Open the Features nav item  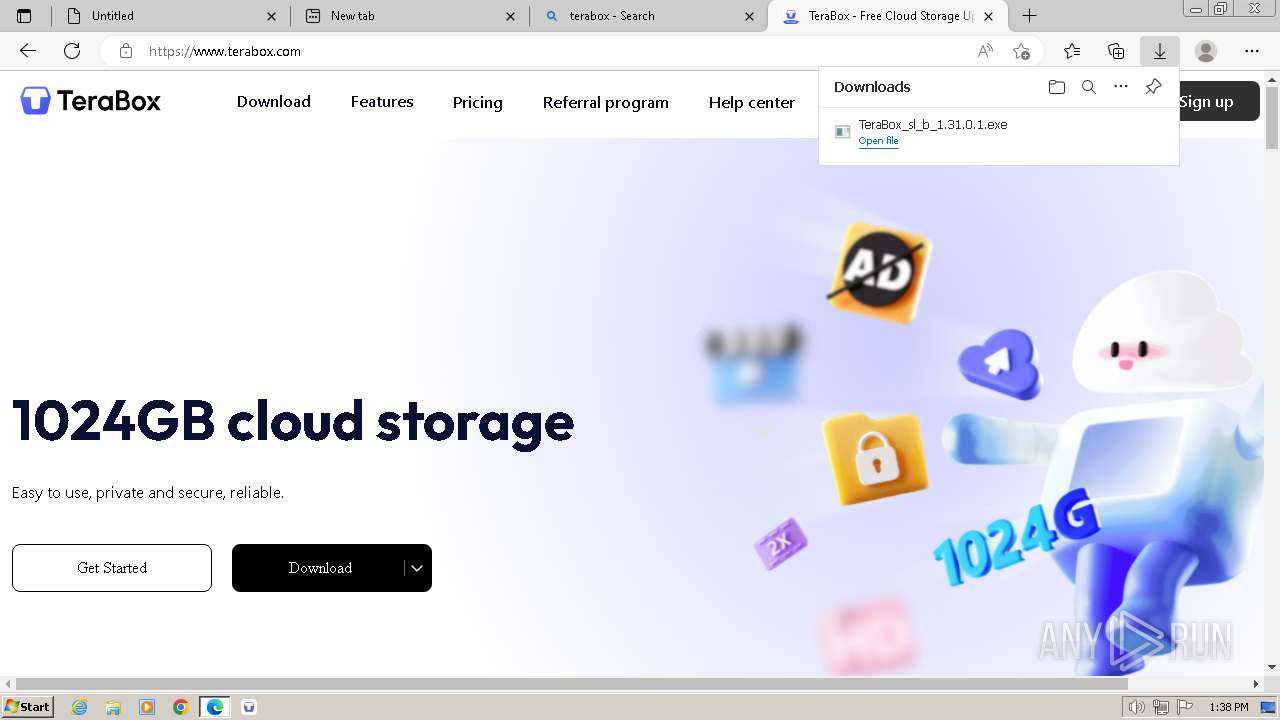click(x=382, y=102)
